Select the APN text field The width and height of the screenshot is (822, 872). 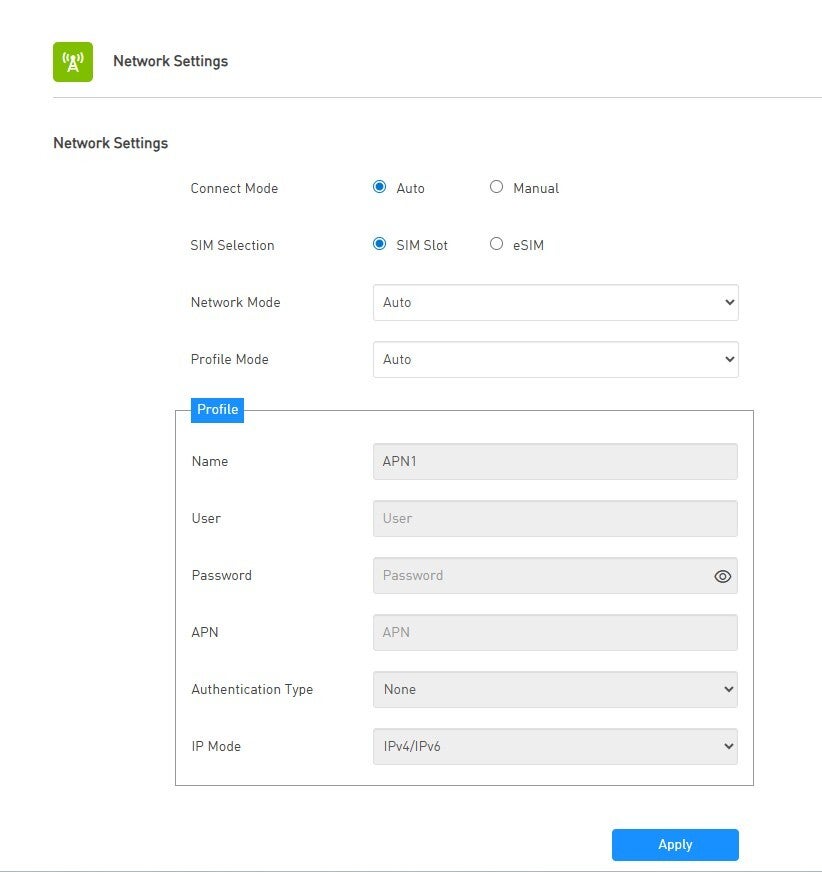pos(555,633)
